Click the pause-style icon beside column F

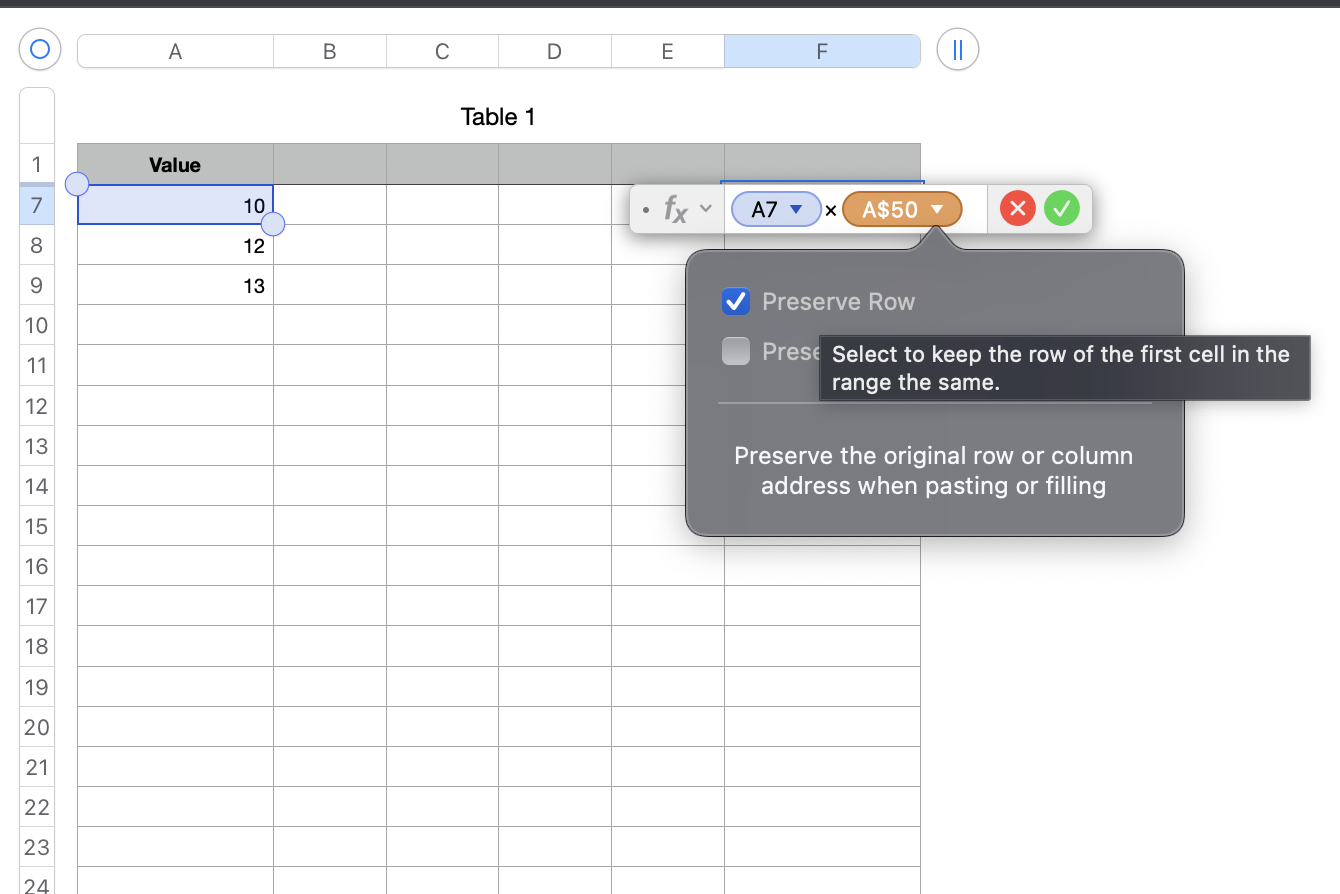click(x=957, y=49)
